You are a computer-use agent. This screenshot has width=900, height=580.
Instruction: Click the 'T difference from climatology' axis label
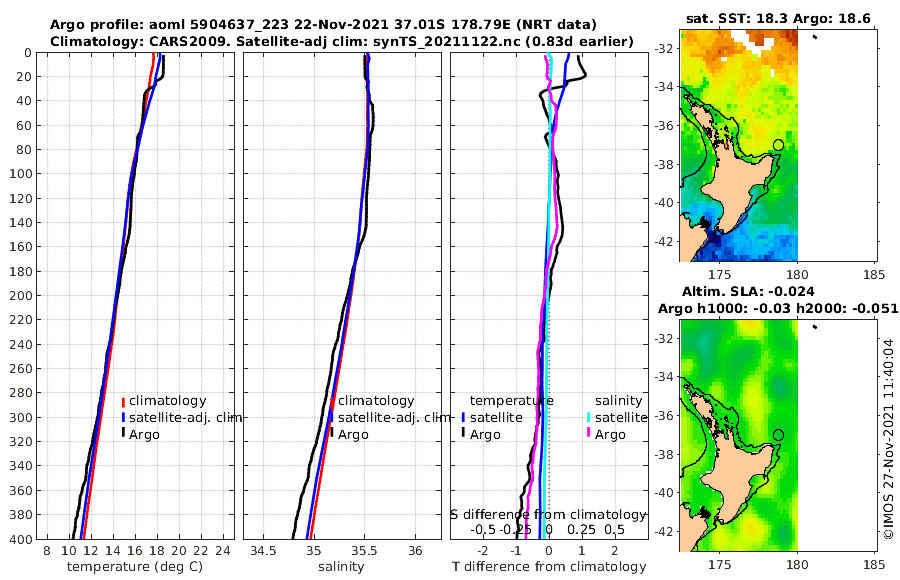click(549, 567)
